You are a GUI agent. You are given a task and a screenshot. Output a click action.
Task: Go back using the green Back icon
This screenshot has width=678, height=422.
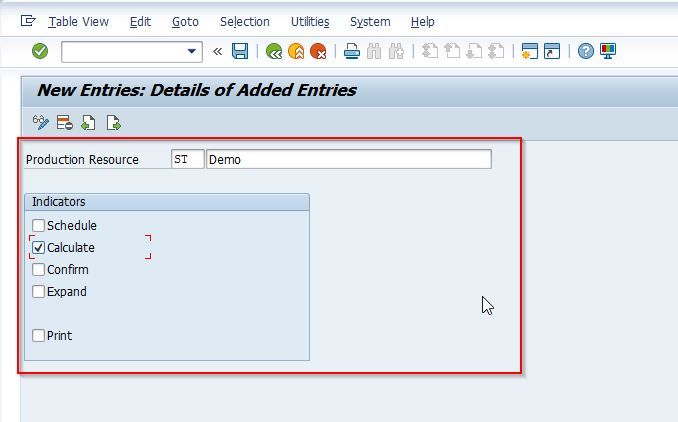pyautogui.click(x=274, y=51)
